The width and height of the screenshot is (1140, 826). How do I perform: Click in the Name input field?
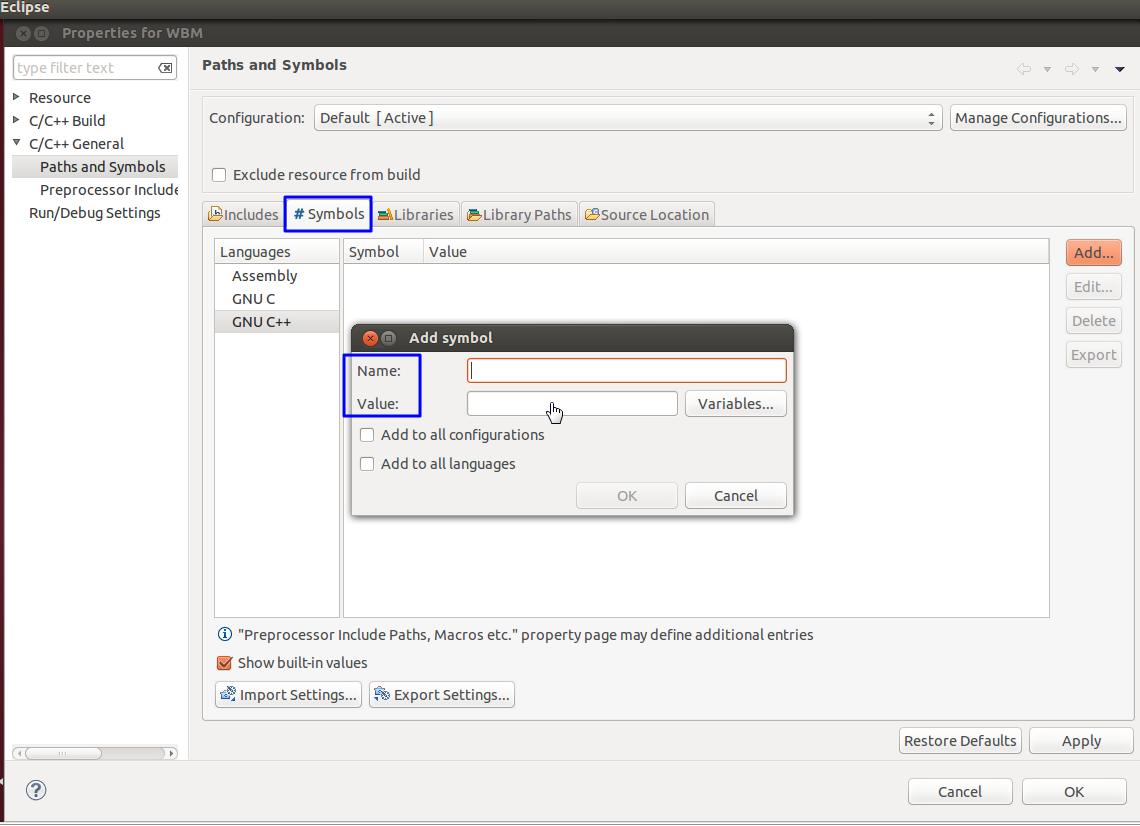click(x=627, y=371)
